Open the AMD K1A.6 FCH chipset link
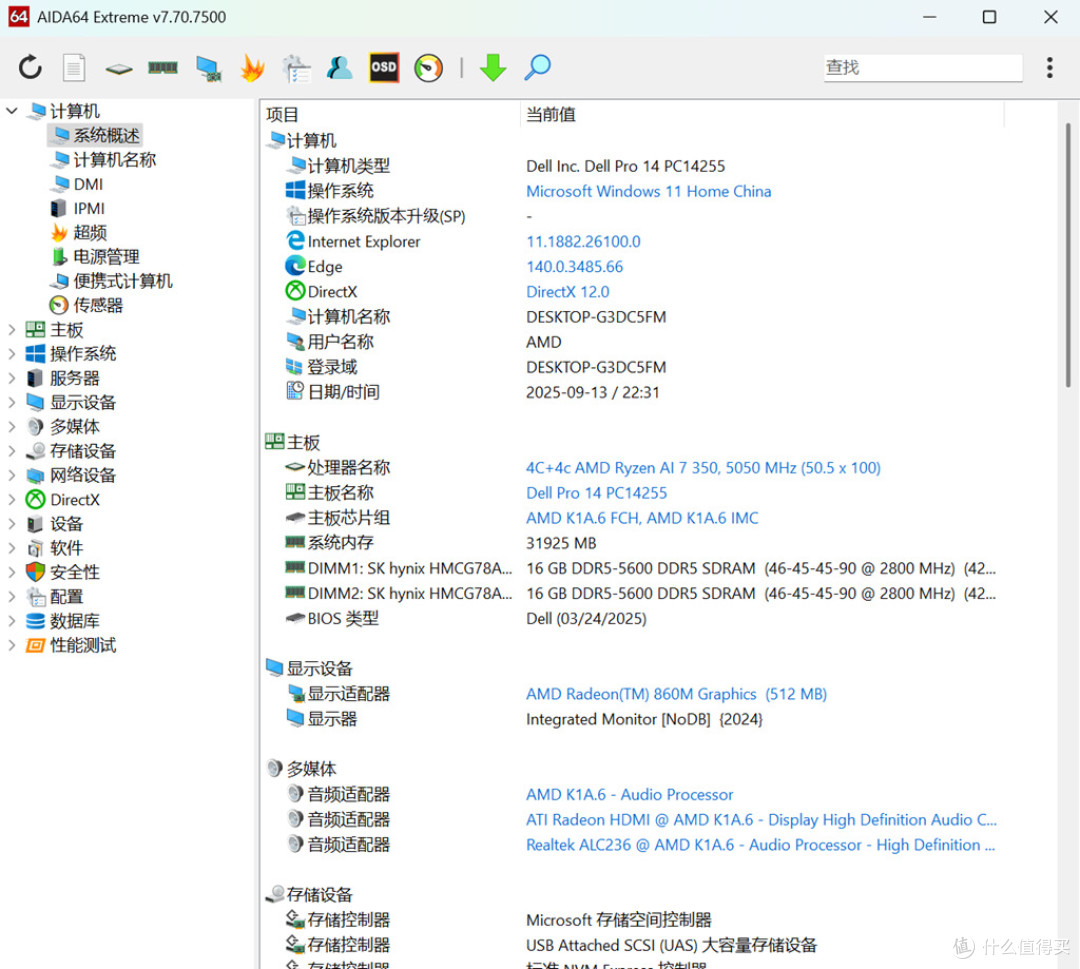 (642, 518)
